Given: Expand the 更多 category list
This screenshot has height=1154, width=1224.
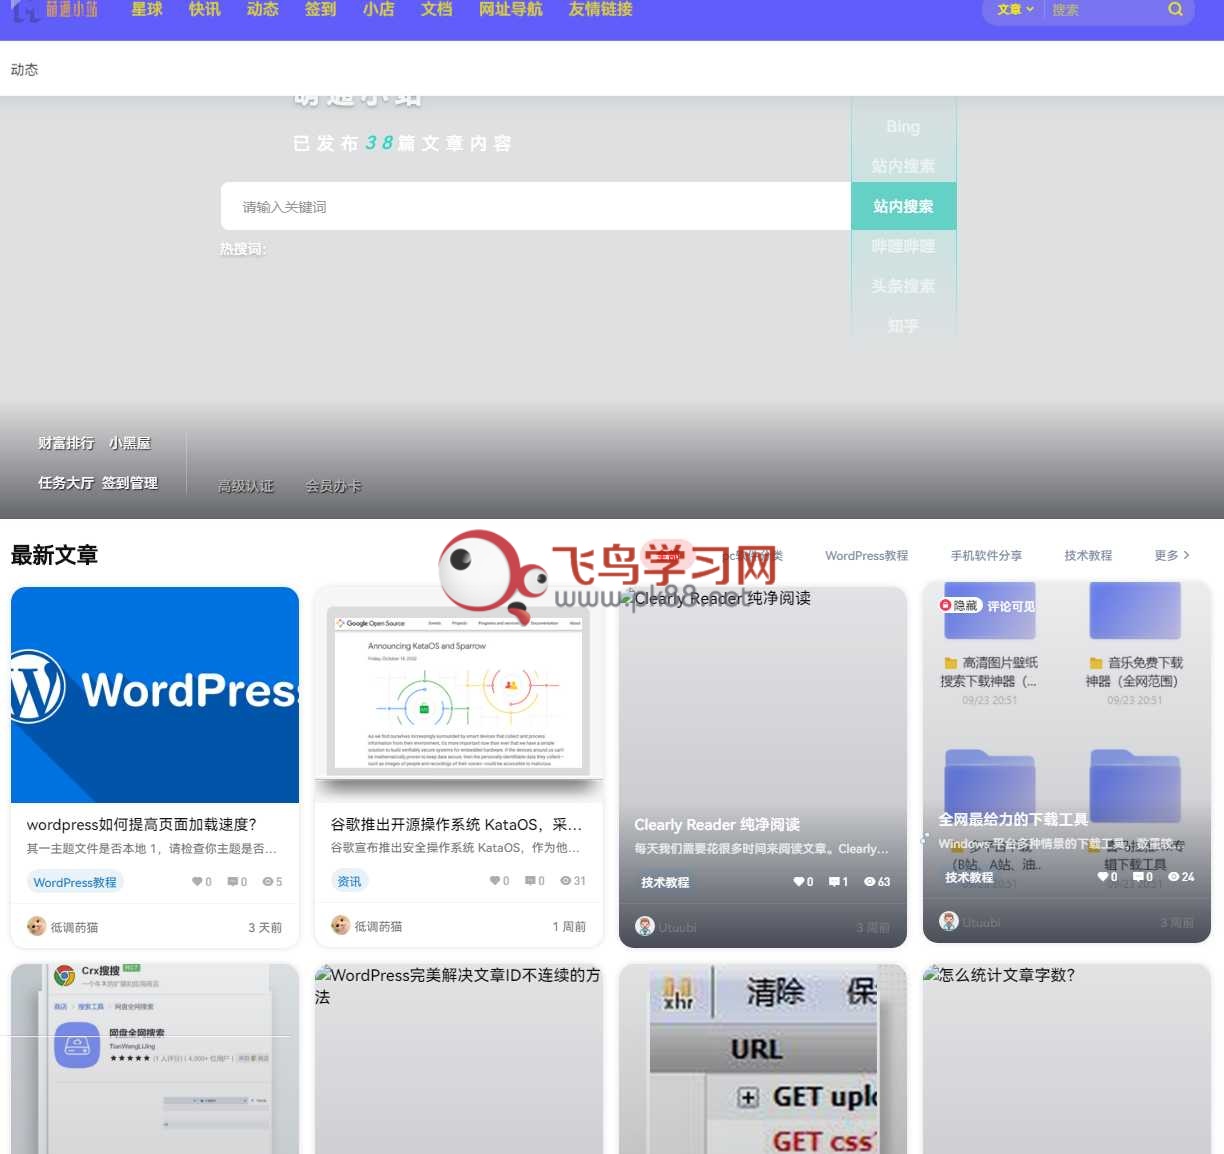Looking at the screenshot, I should point(1171,555).
